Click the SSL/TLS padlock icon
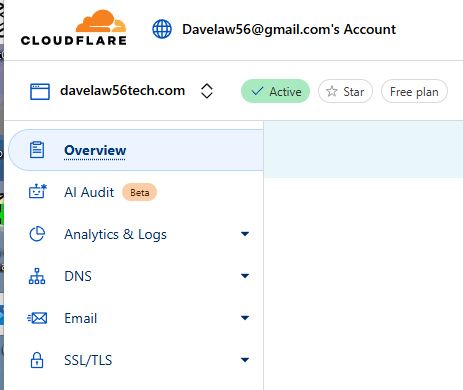 tap(37, 360)
